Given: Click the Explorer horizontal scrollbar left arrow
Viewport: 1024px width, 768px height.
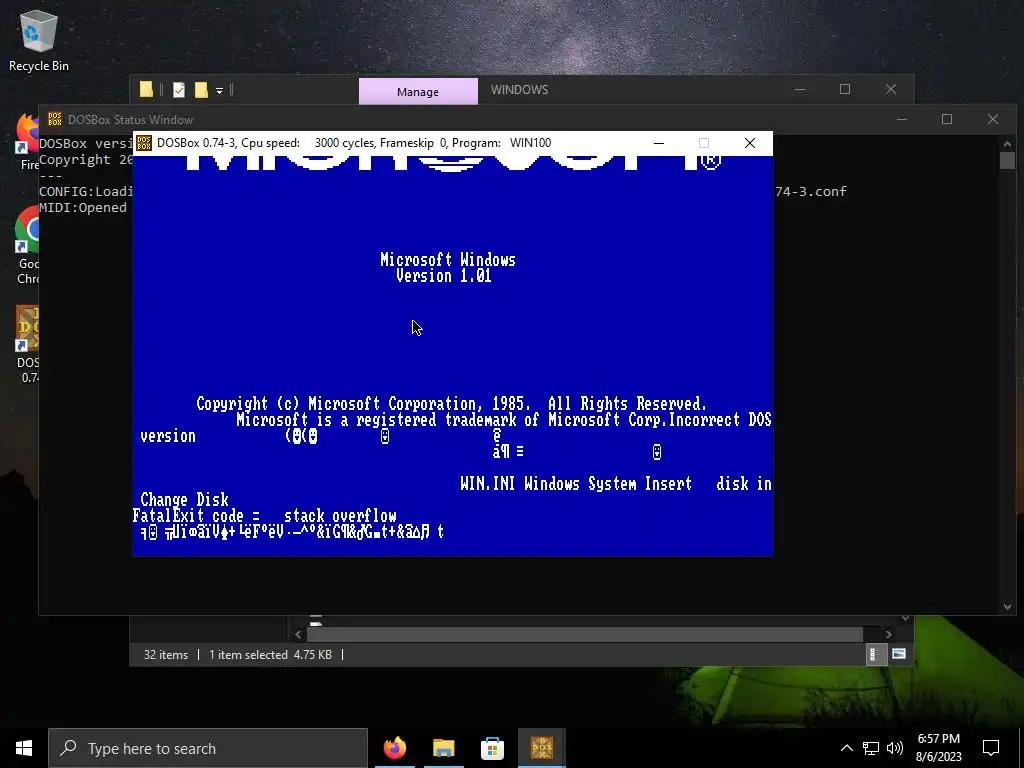Looking at the screenshot, I should click(298, 634).
